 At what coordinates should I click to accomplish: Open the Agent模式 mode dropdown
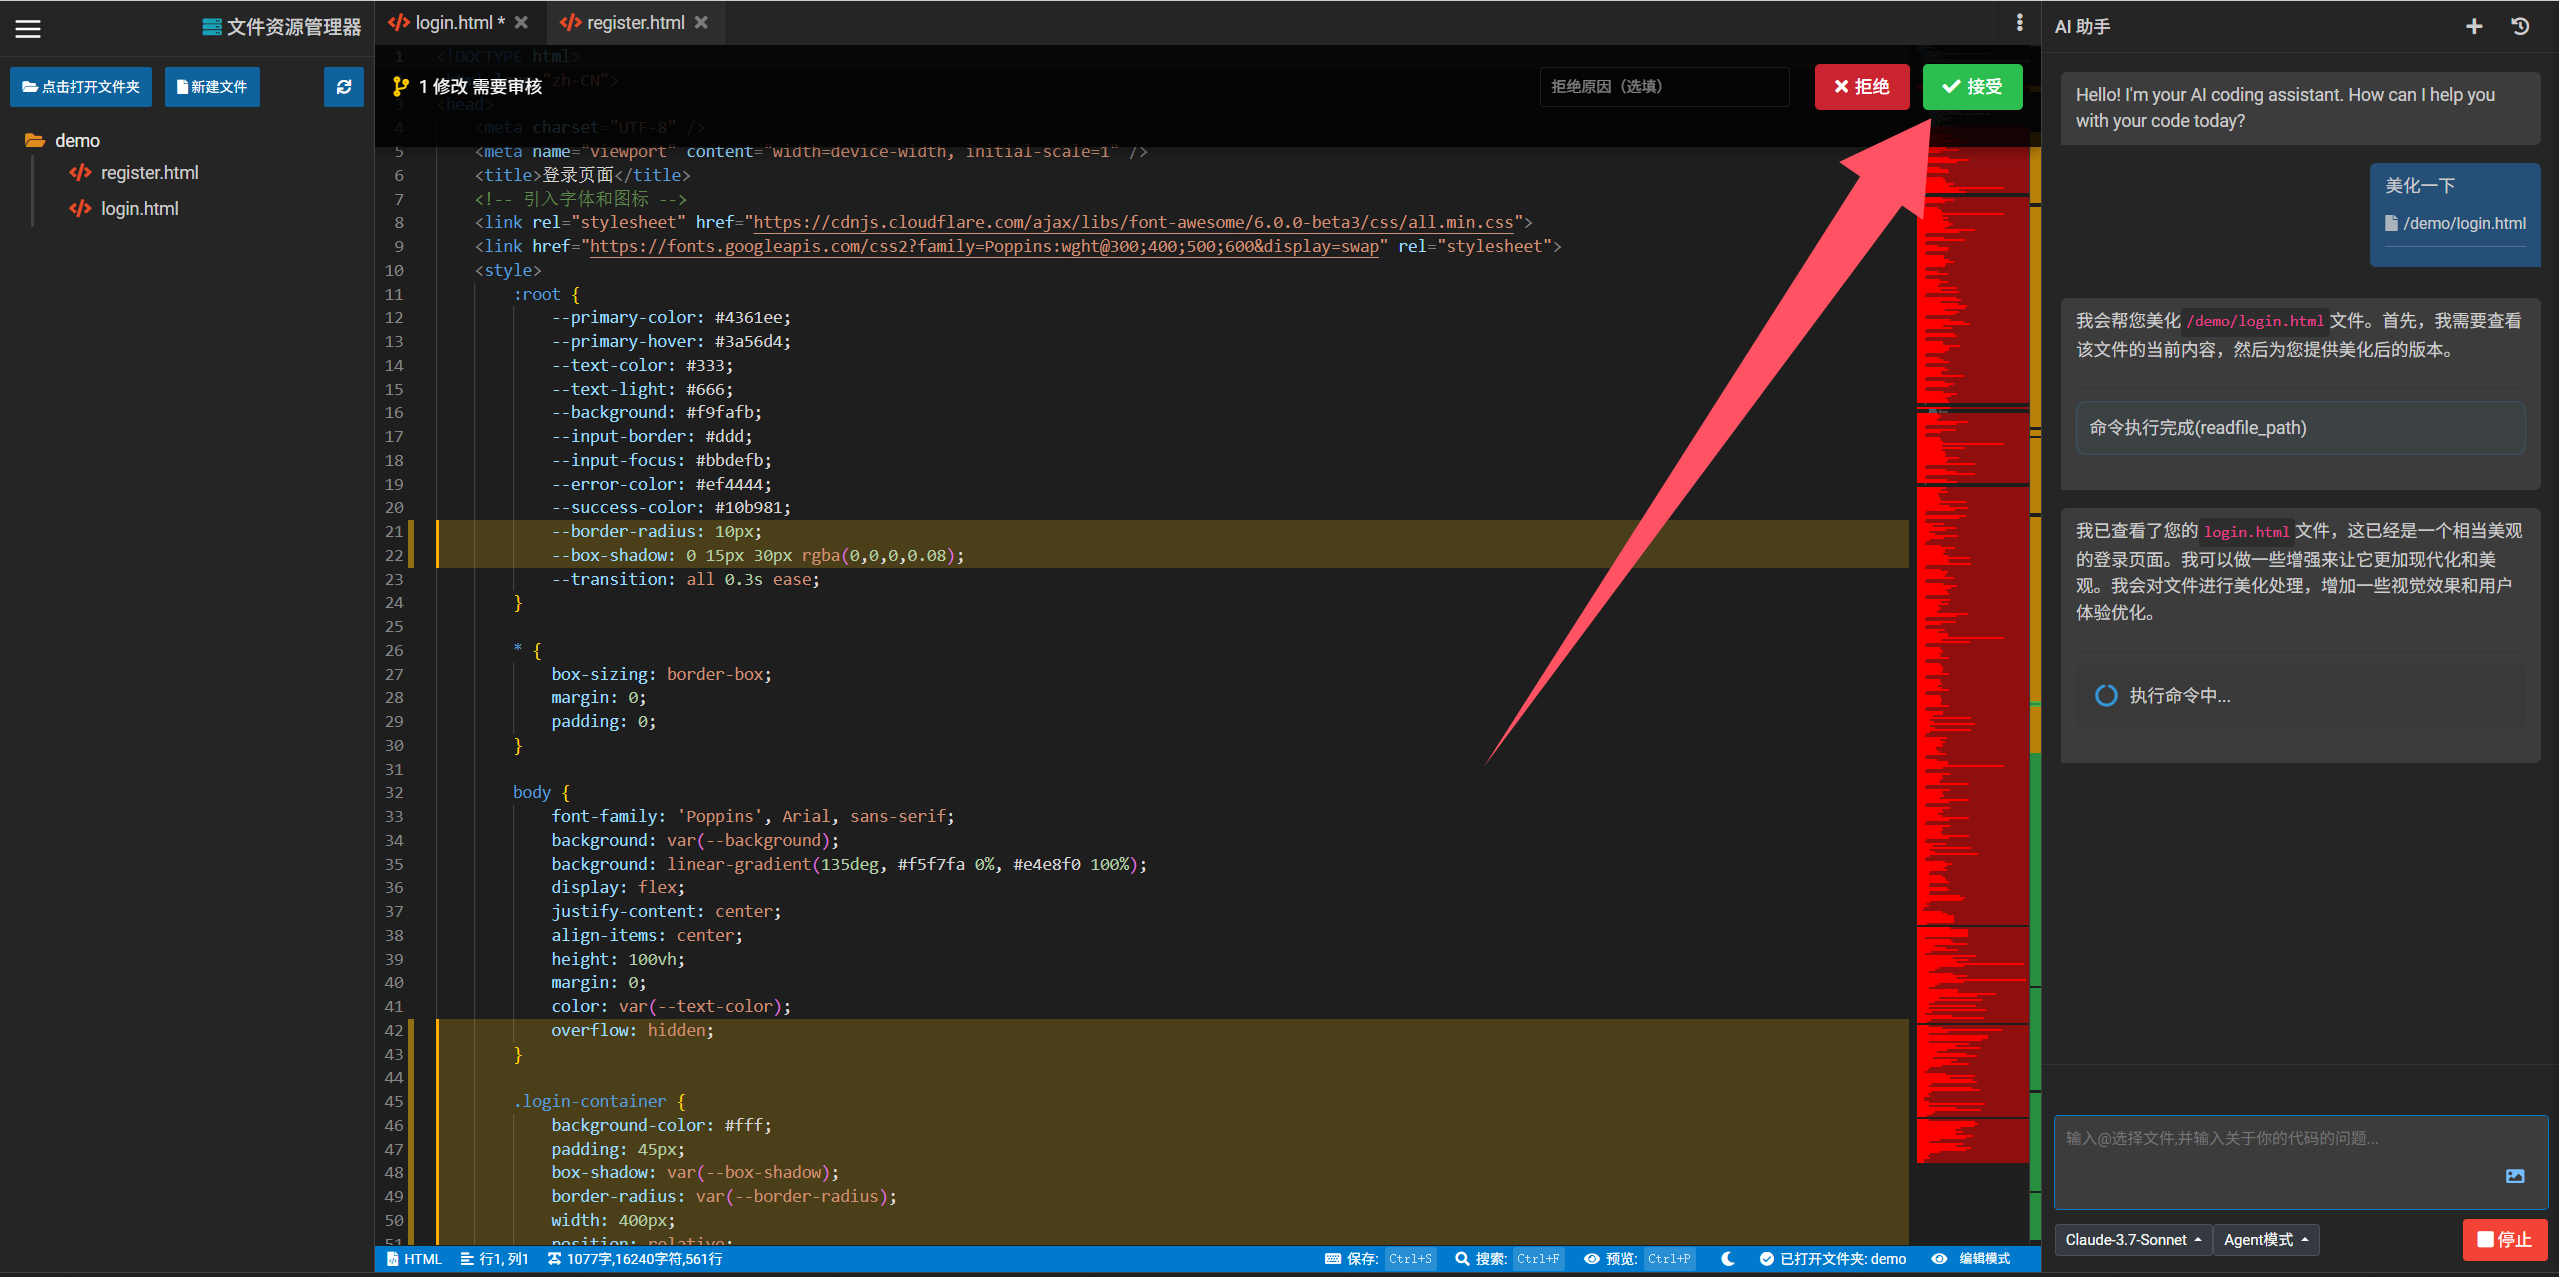pos(2266,1240)
